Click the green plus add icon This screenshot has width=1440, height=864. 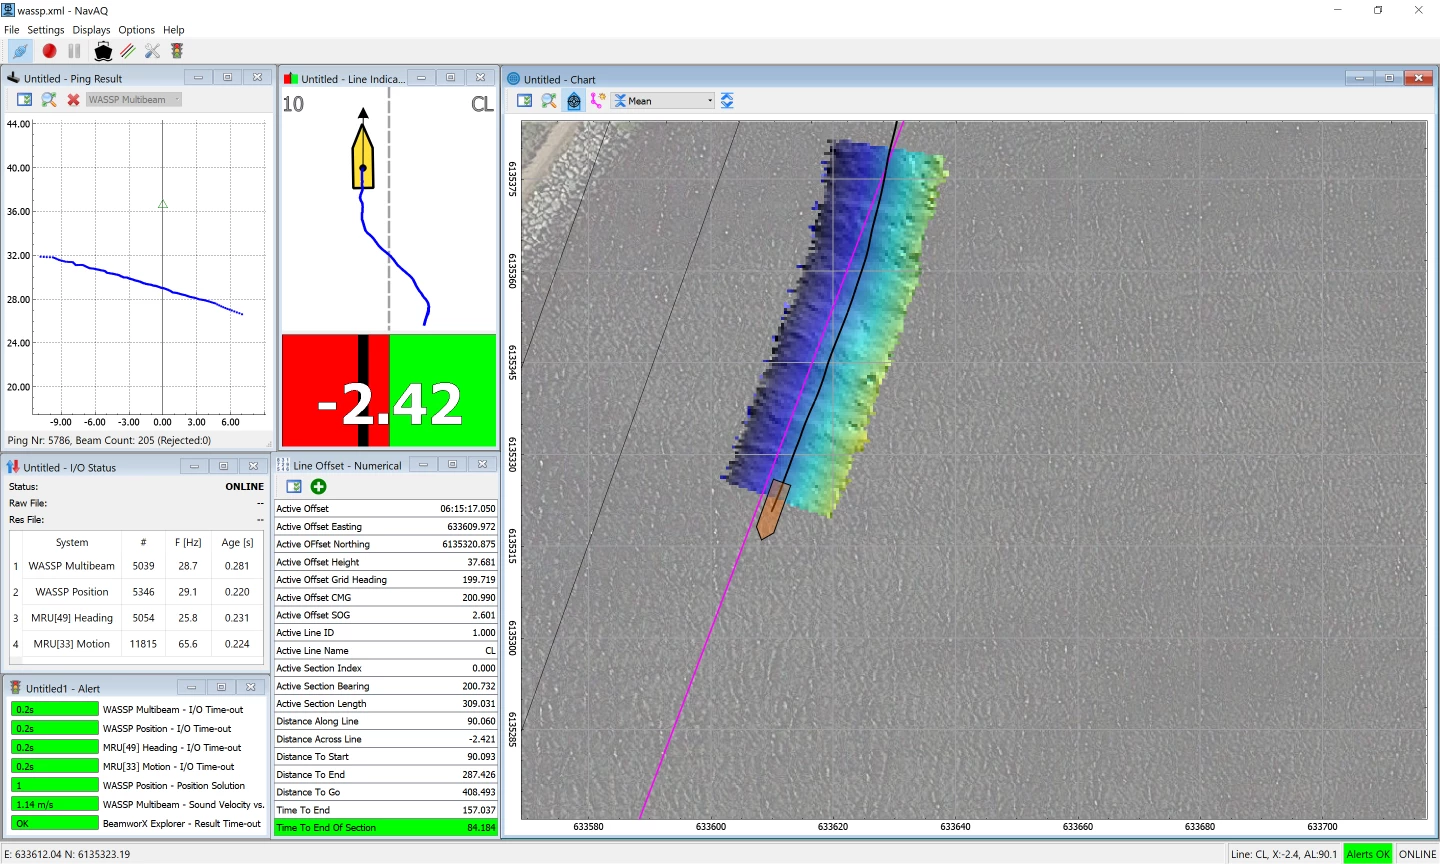click(319, 487)
